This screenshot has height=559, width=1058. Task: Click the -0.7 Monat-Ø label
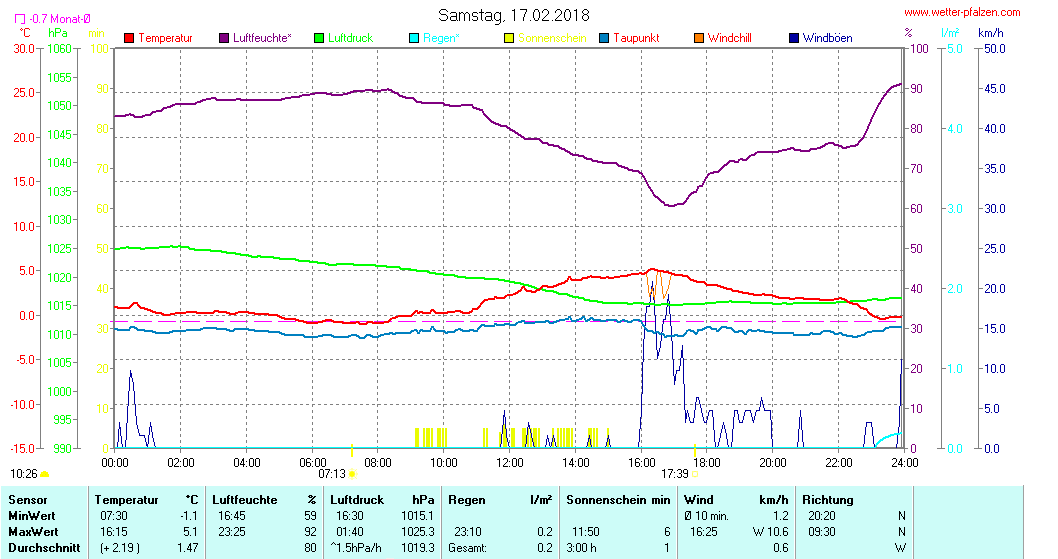tap(60, 19)
